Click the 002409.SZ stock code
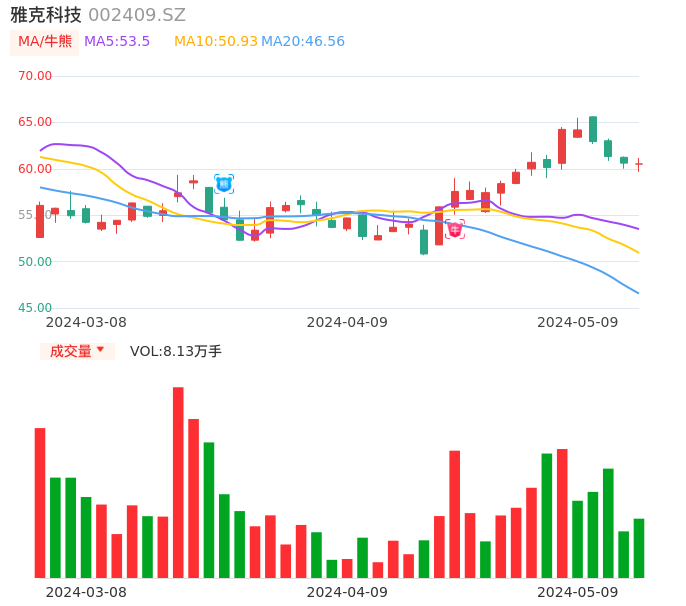Screen dimensions: 686x606 coord(137,15)
